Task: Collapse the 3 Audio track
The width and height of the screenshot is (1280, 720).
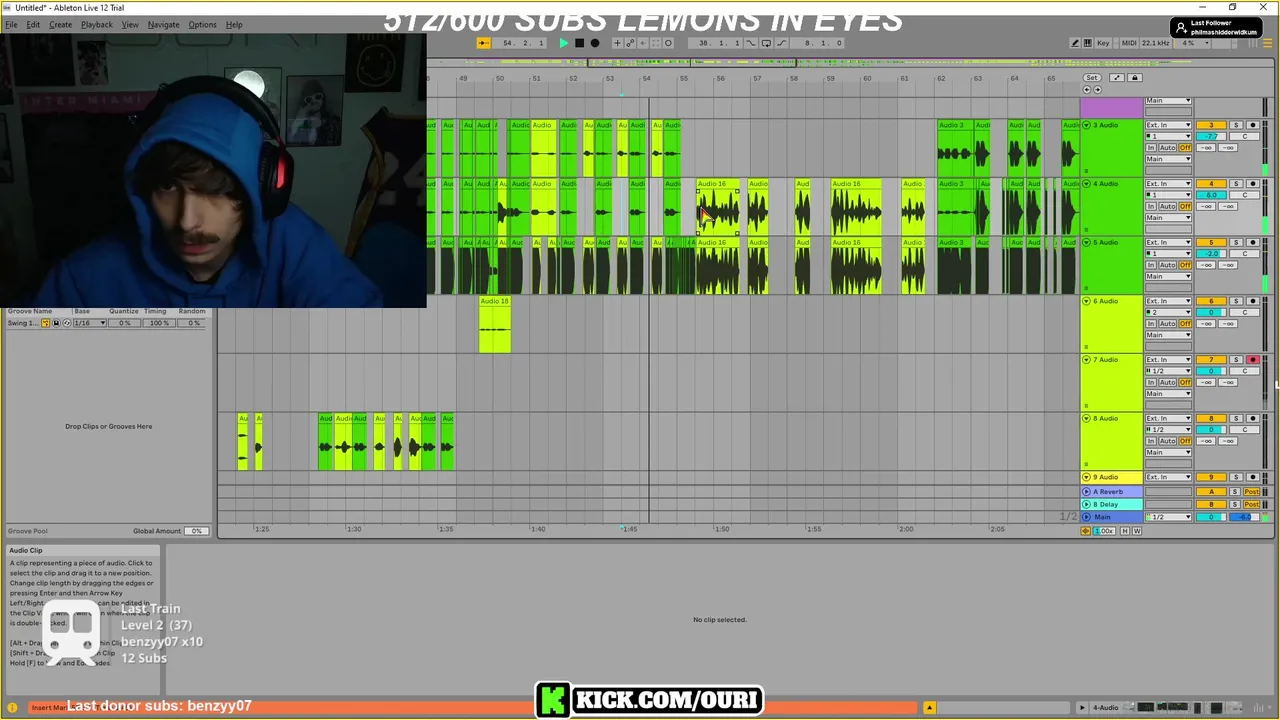Action: coord(1087,125)
